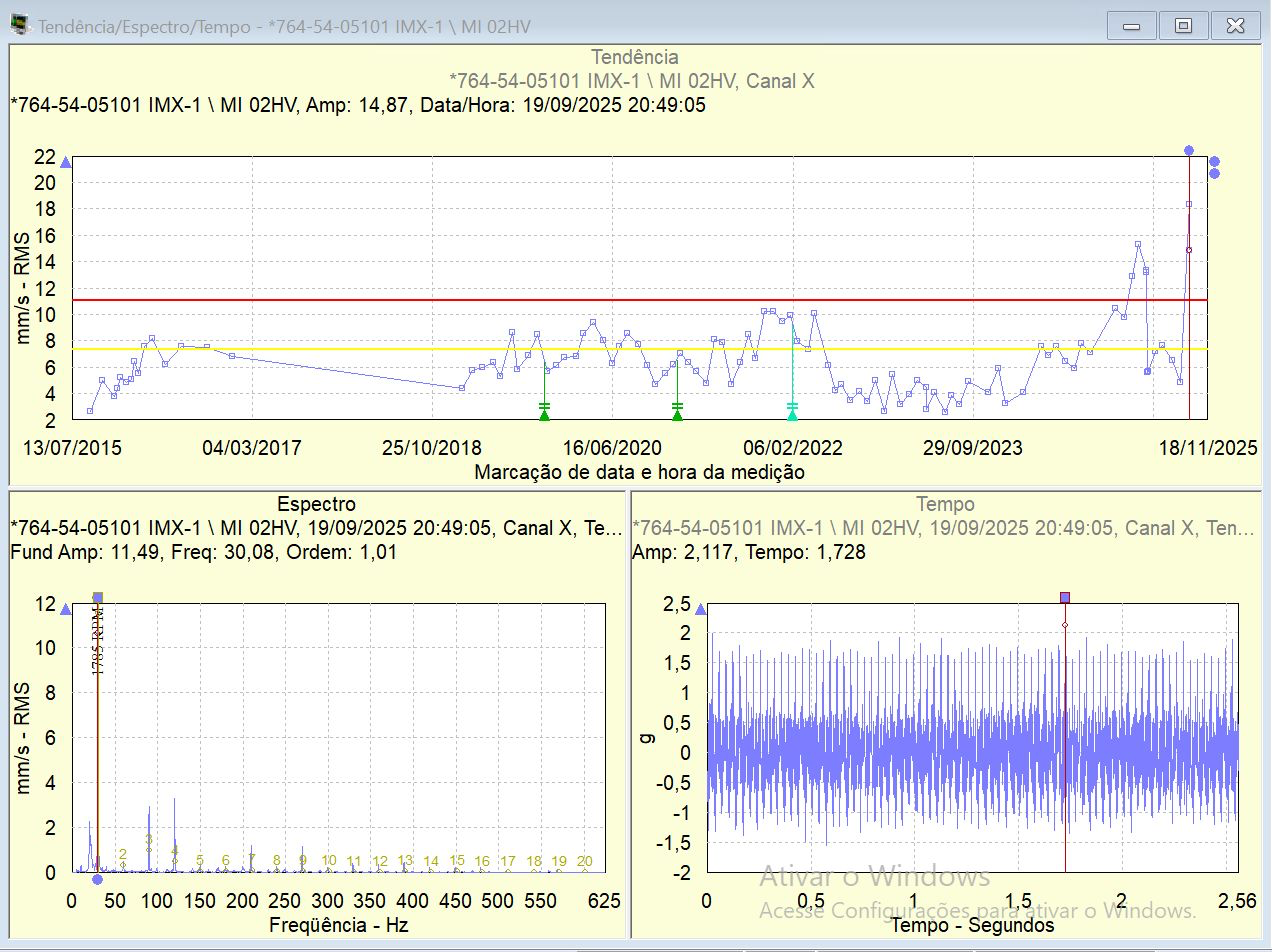Click the blue triangle on the spectrum amplitude axis
The height and width of the screenshot is (952, 1272).
(x=65, y=609)
